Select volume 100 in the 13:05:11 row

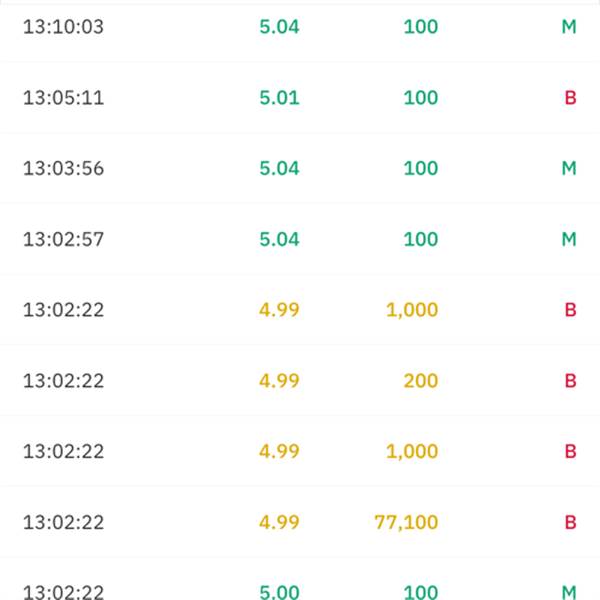click(x=421, y=98)
